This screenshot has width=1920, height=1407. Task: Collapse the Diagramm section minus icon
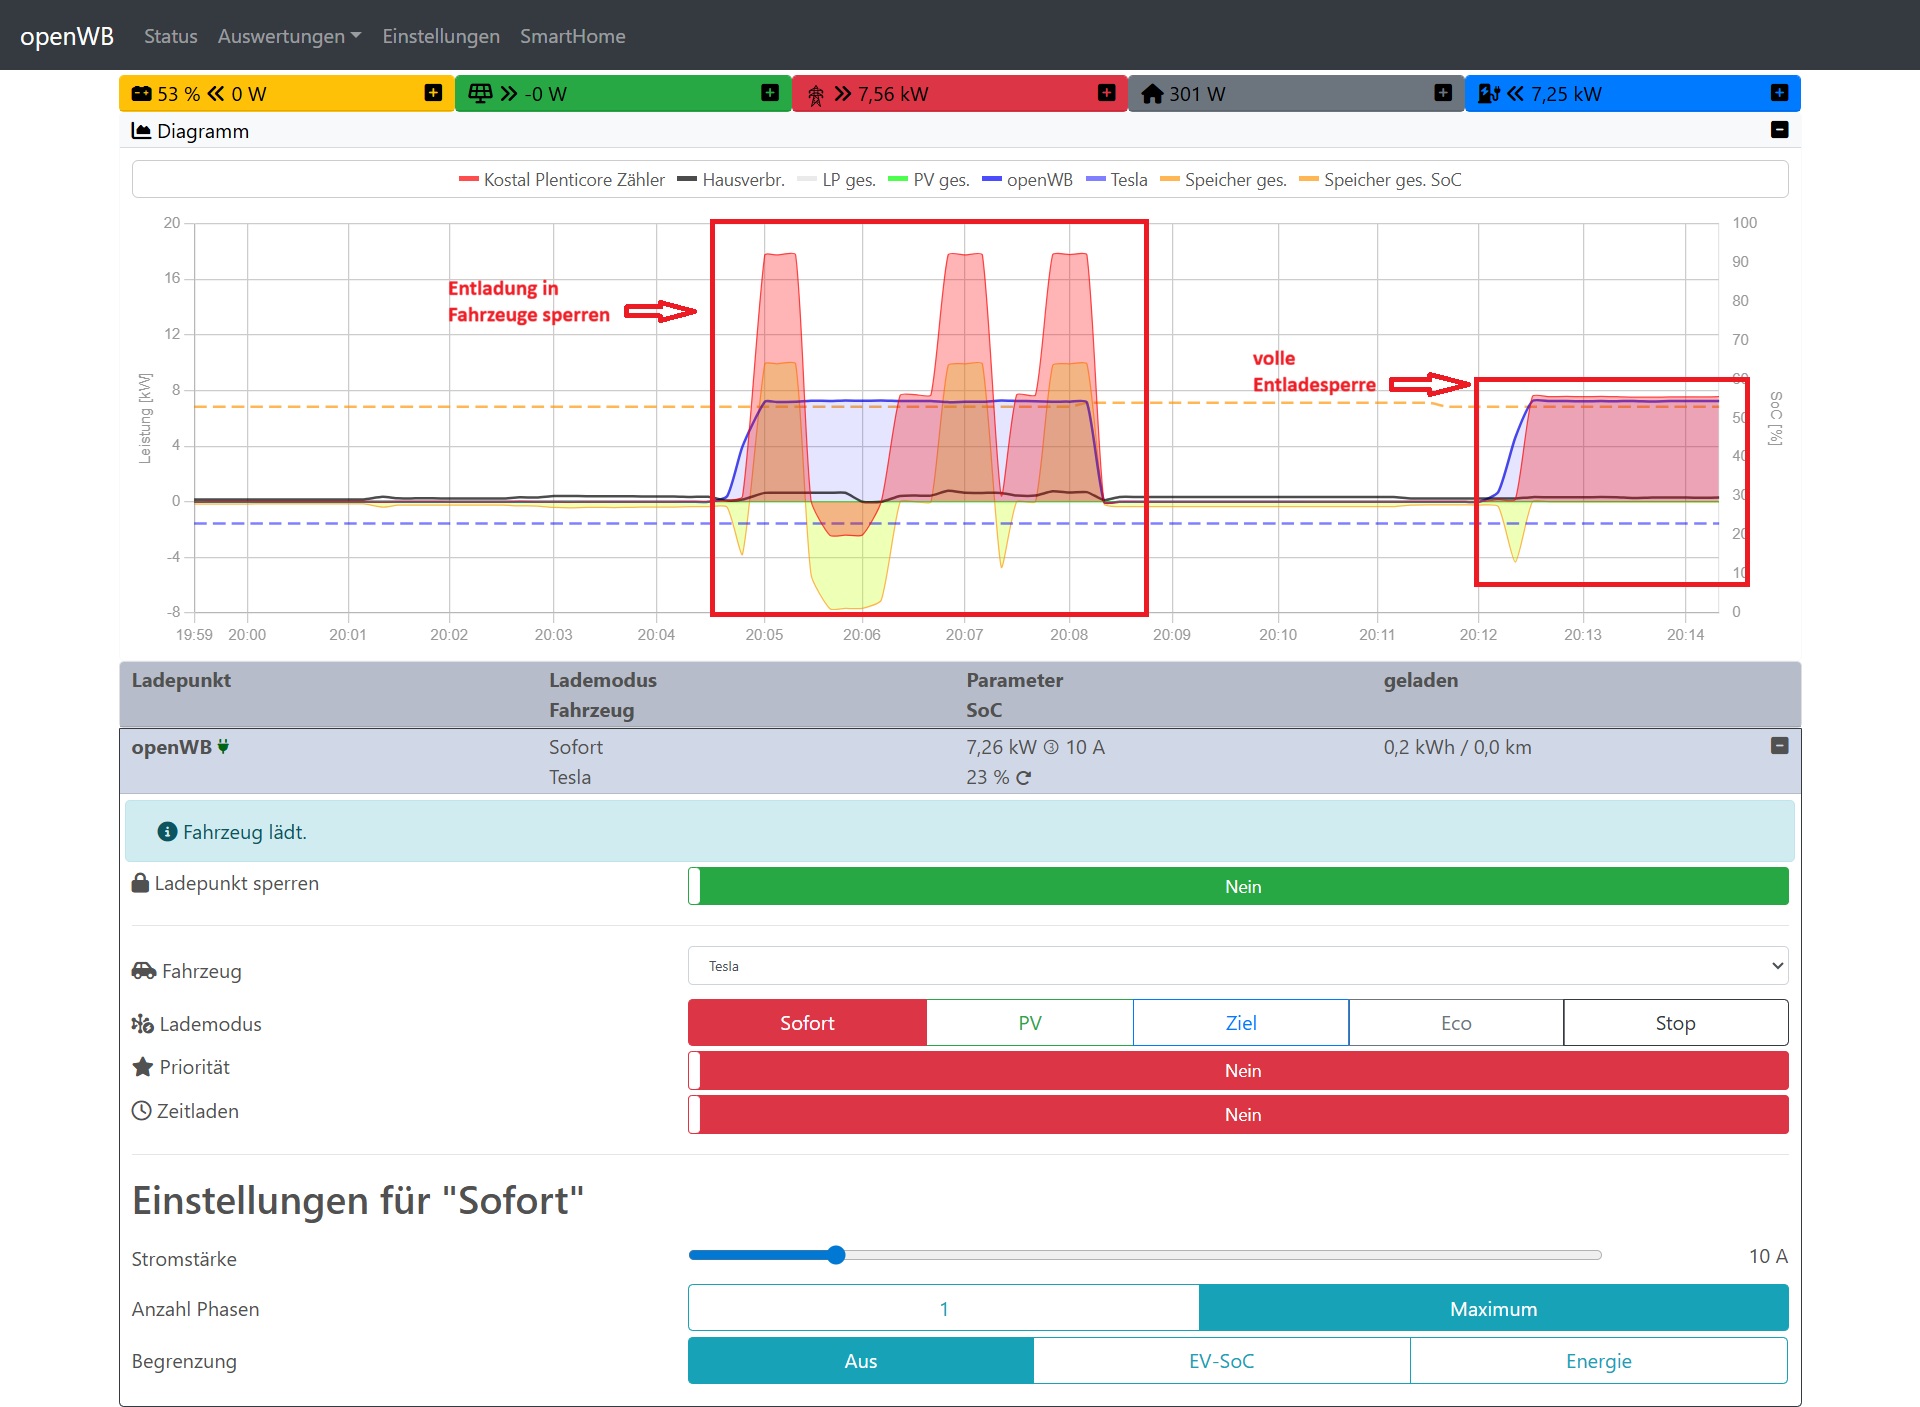(x=1779, y=130)
